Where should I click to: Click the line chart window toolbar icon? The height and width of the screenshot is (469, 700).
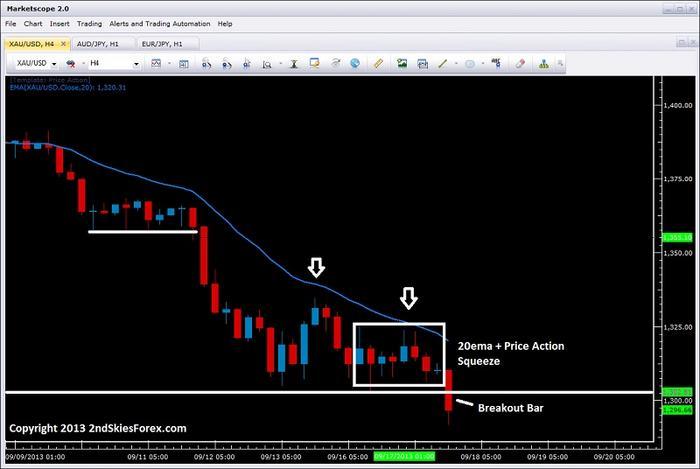(x=156, y=63)
